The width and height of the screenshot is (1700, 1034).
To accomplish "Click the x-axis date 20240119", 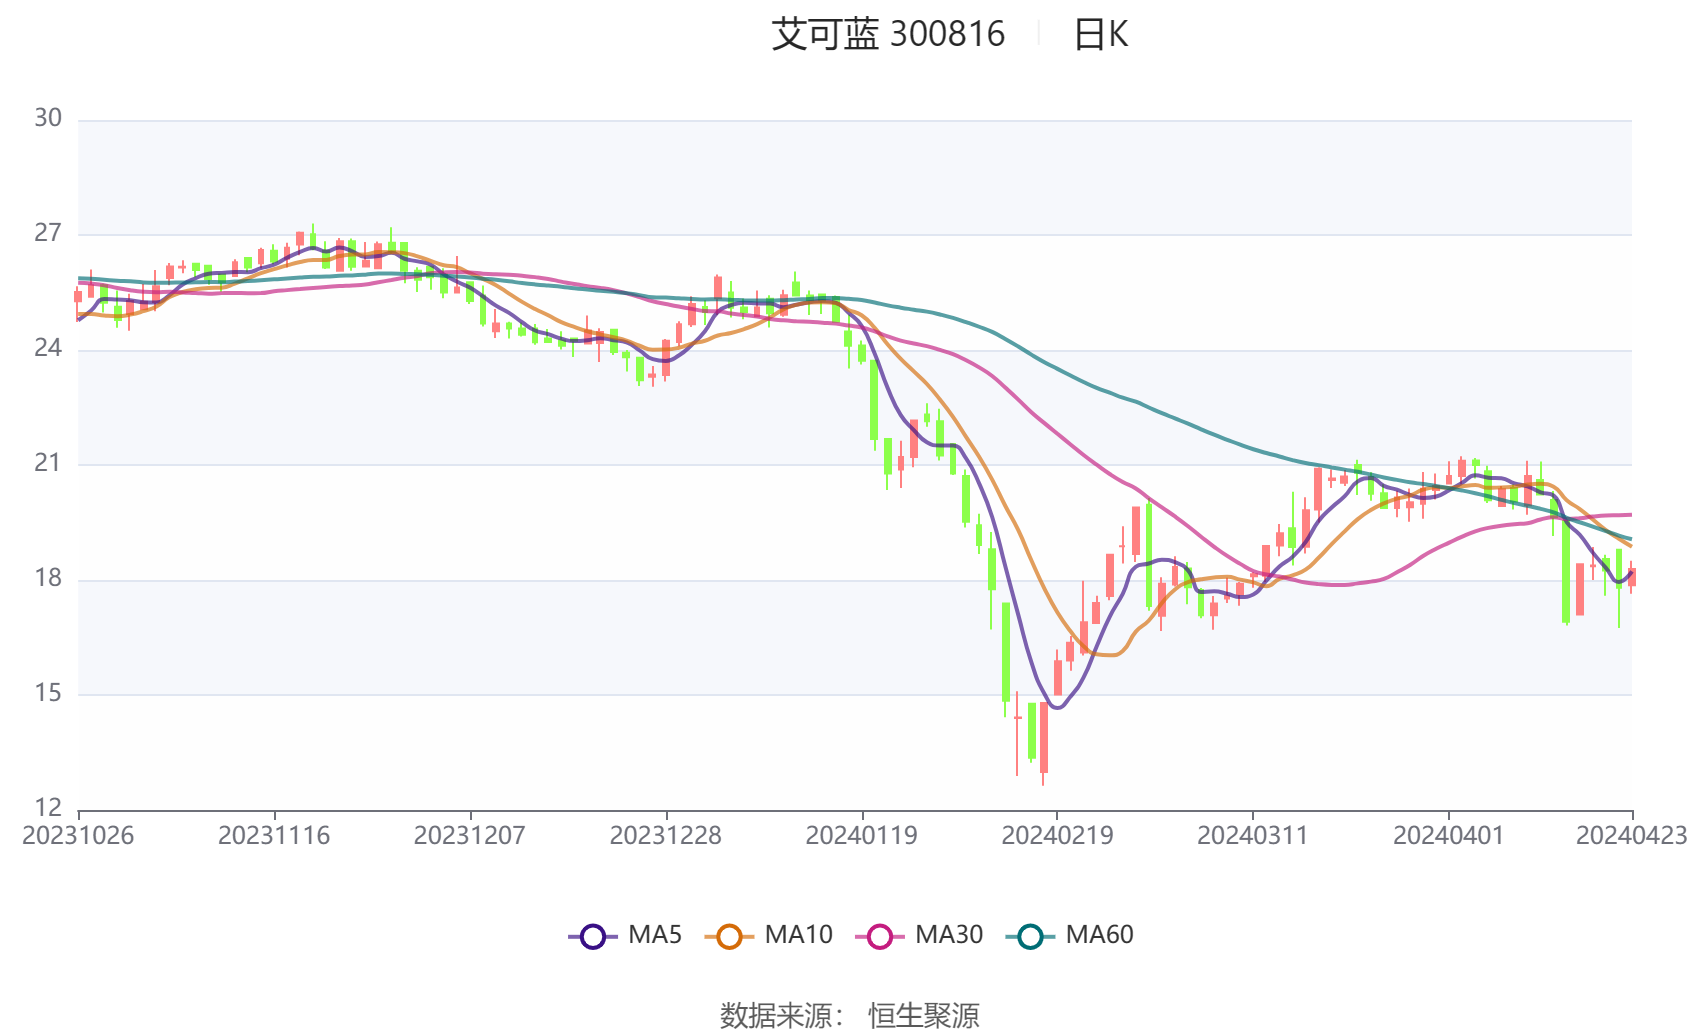I will coord(862,836).
